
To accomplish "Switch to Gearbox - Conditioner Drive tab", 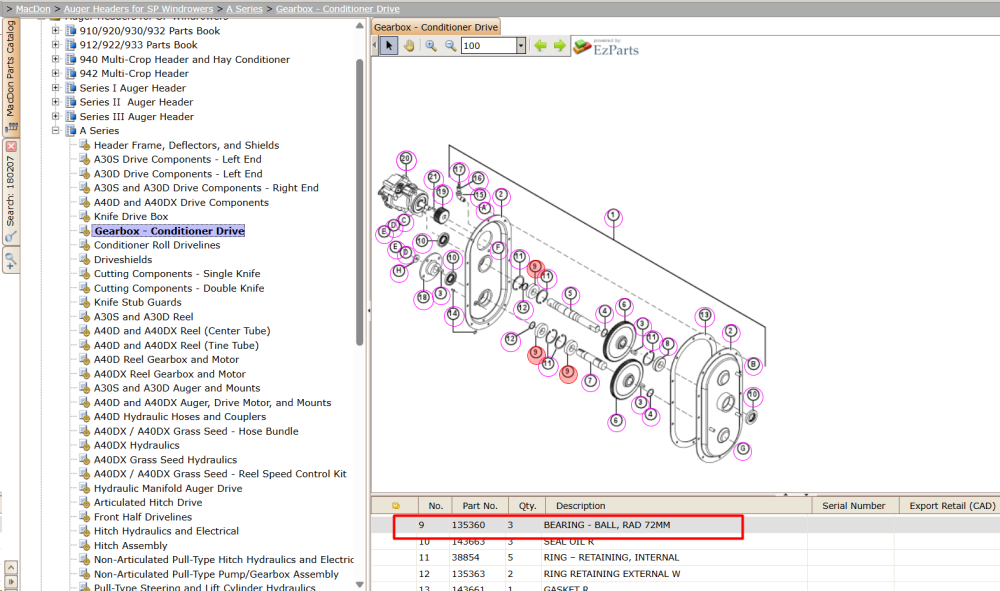I will click(x=436, y=27).
